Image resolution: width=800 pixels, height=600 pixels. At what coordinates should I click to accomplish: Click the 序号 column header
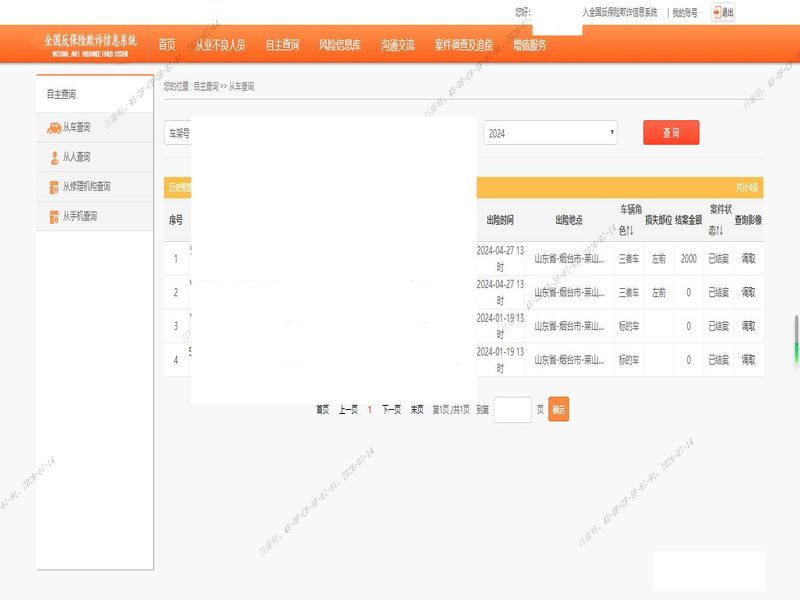(x=176, y=220)
